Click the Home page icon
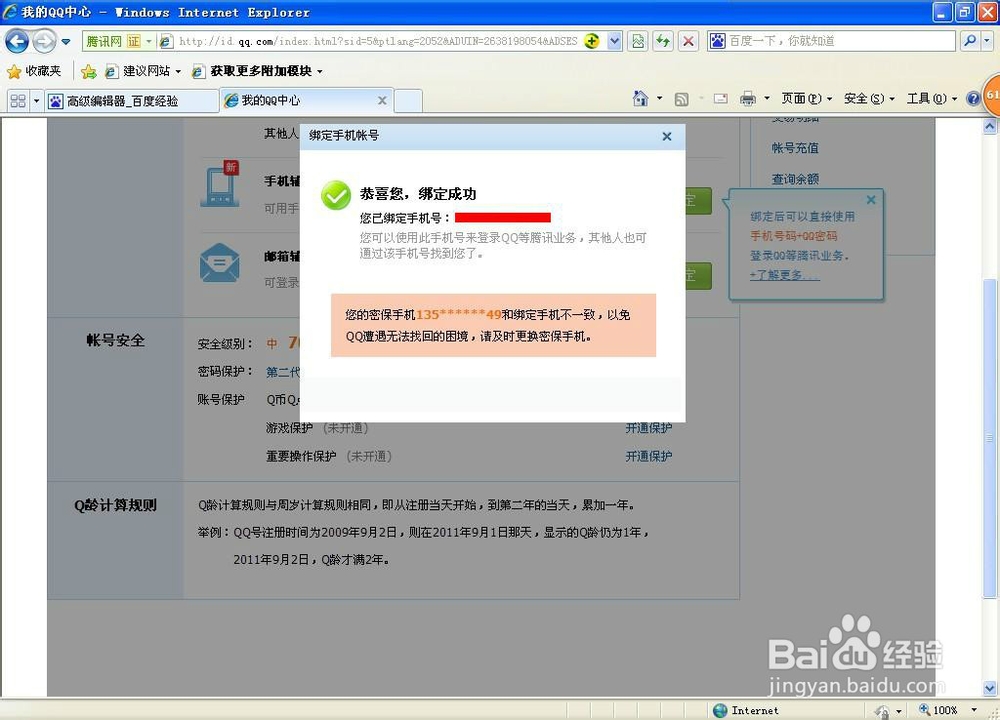1000x720 pixels. click(640, 98)
